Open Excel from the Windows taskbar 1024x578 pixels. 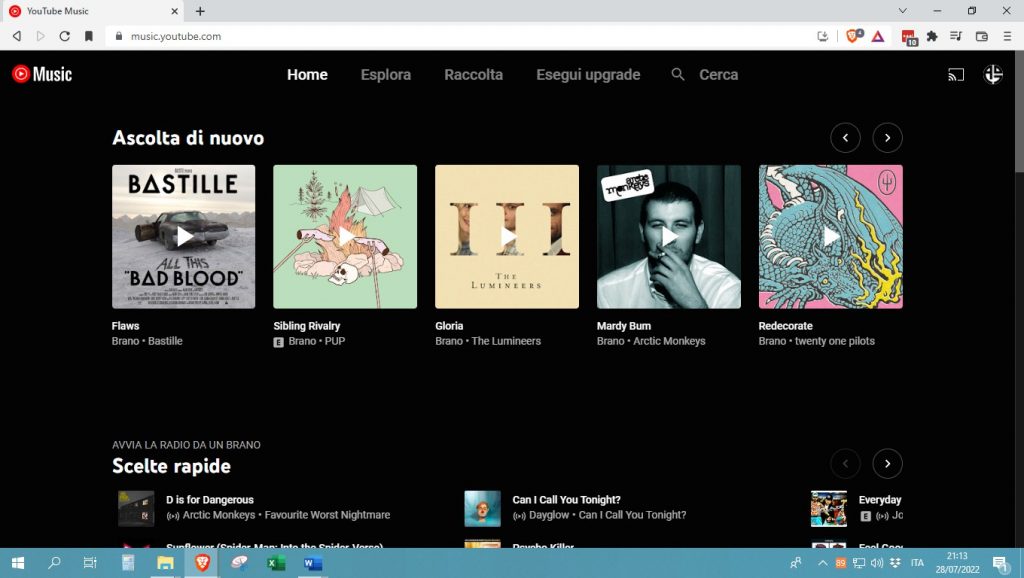275,563
